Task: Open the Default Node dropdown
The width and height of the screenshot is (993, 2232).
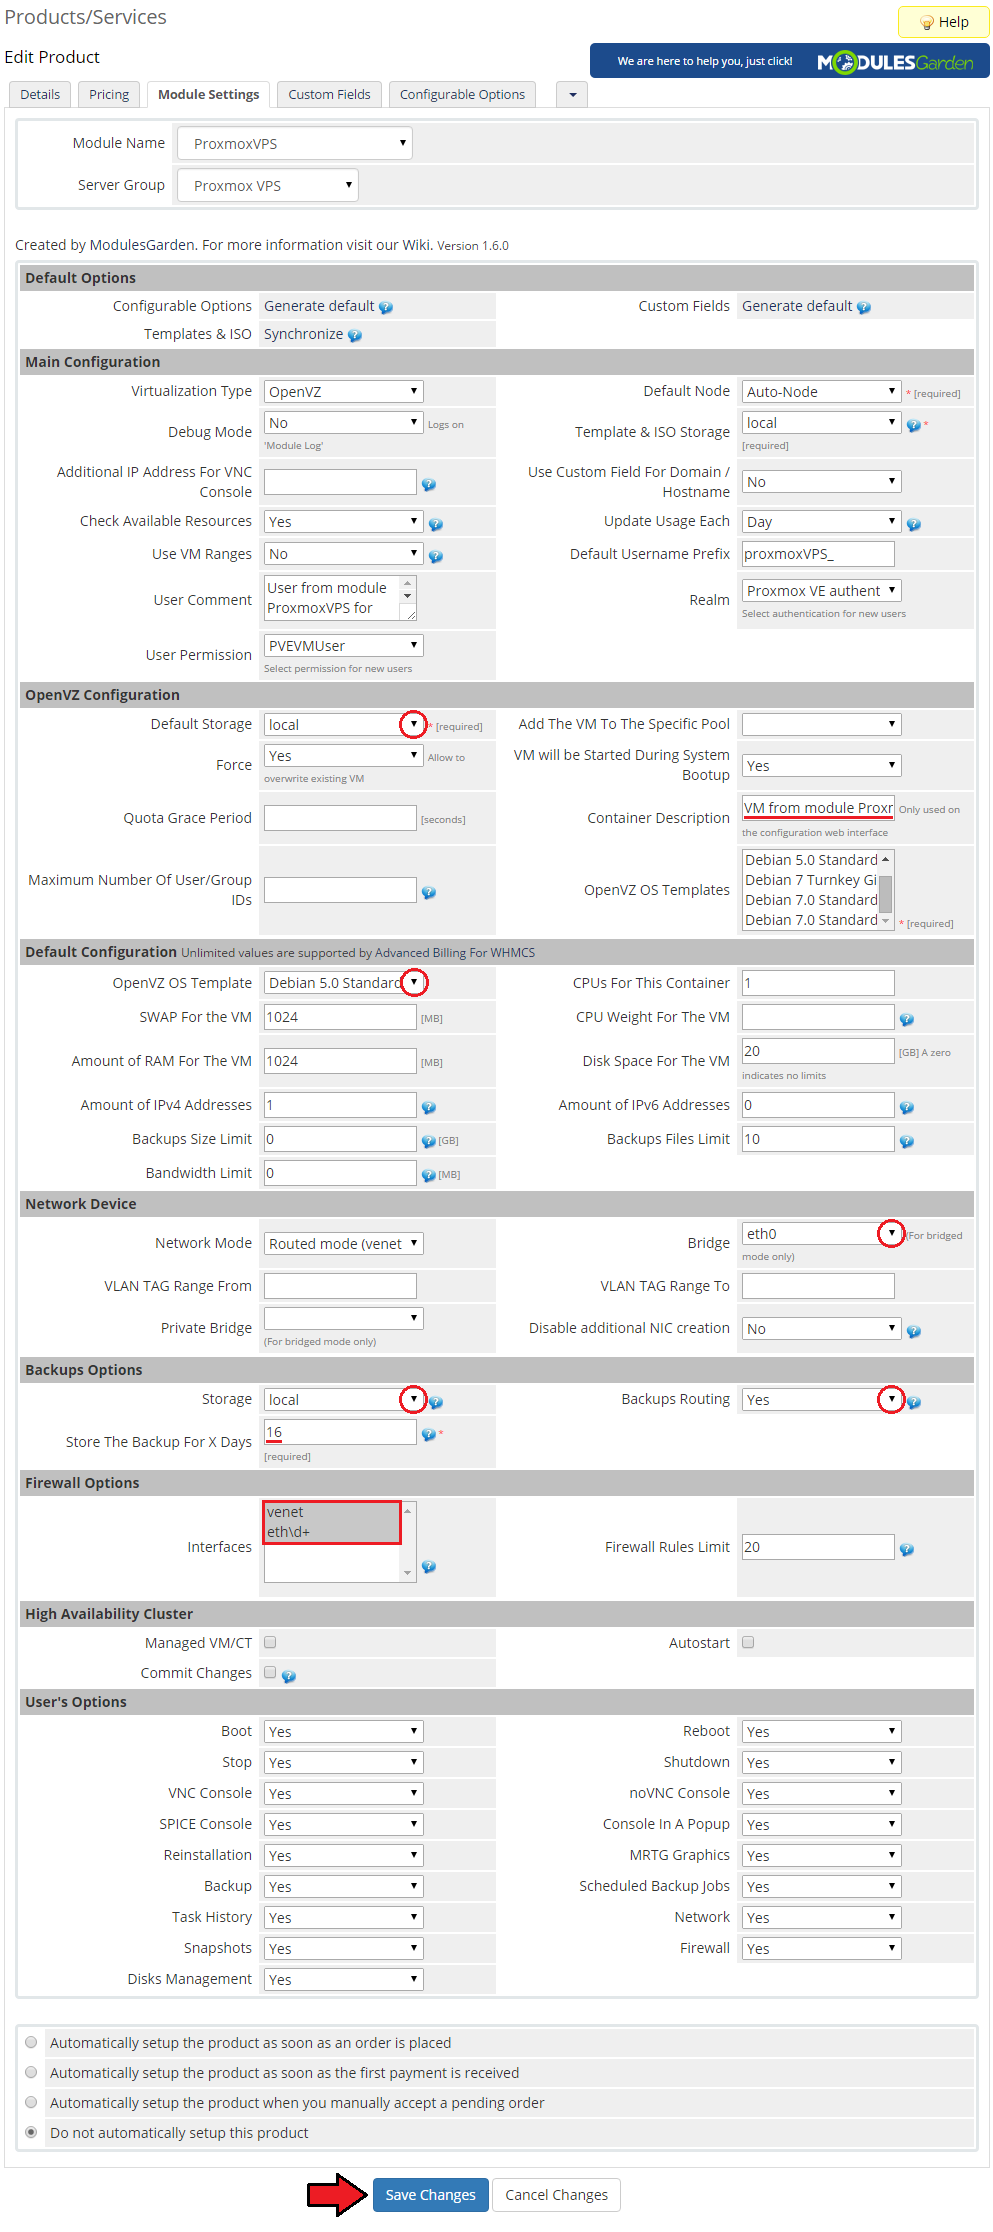Action: point(821,391)
